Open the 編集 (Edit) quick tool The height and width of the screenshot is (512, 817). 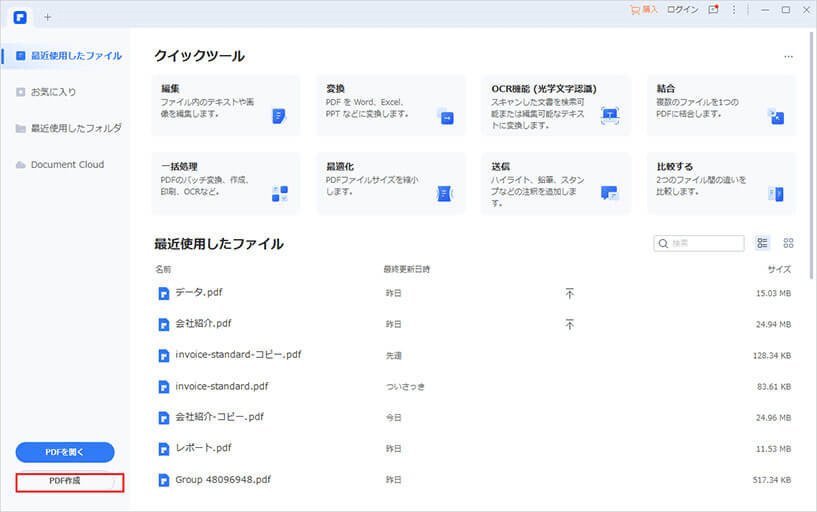click(x=225, y=104)
